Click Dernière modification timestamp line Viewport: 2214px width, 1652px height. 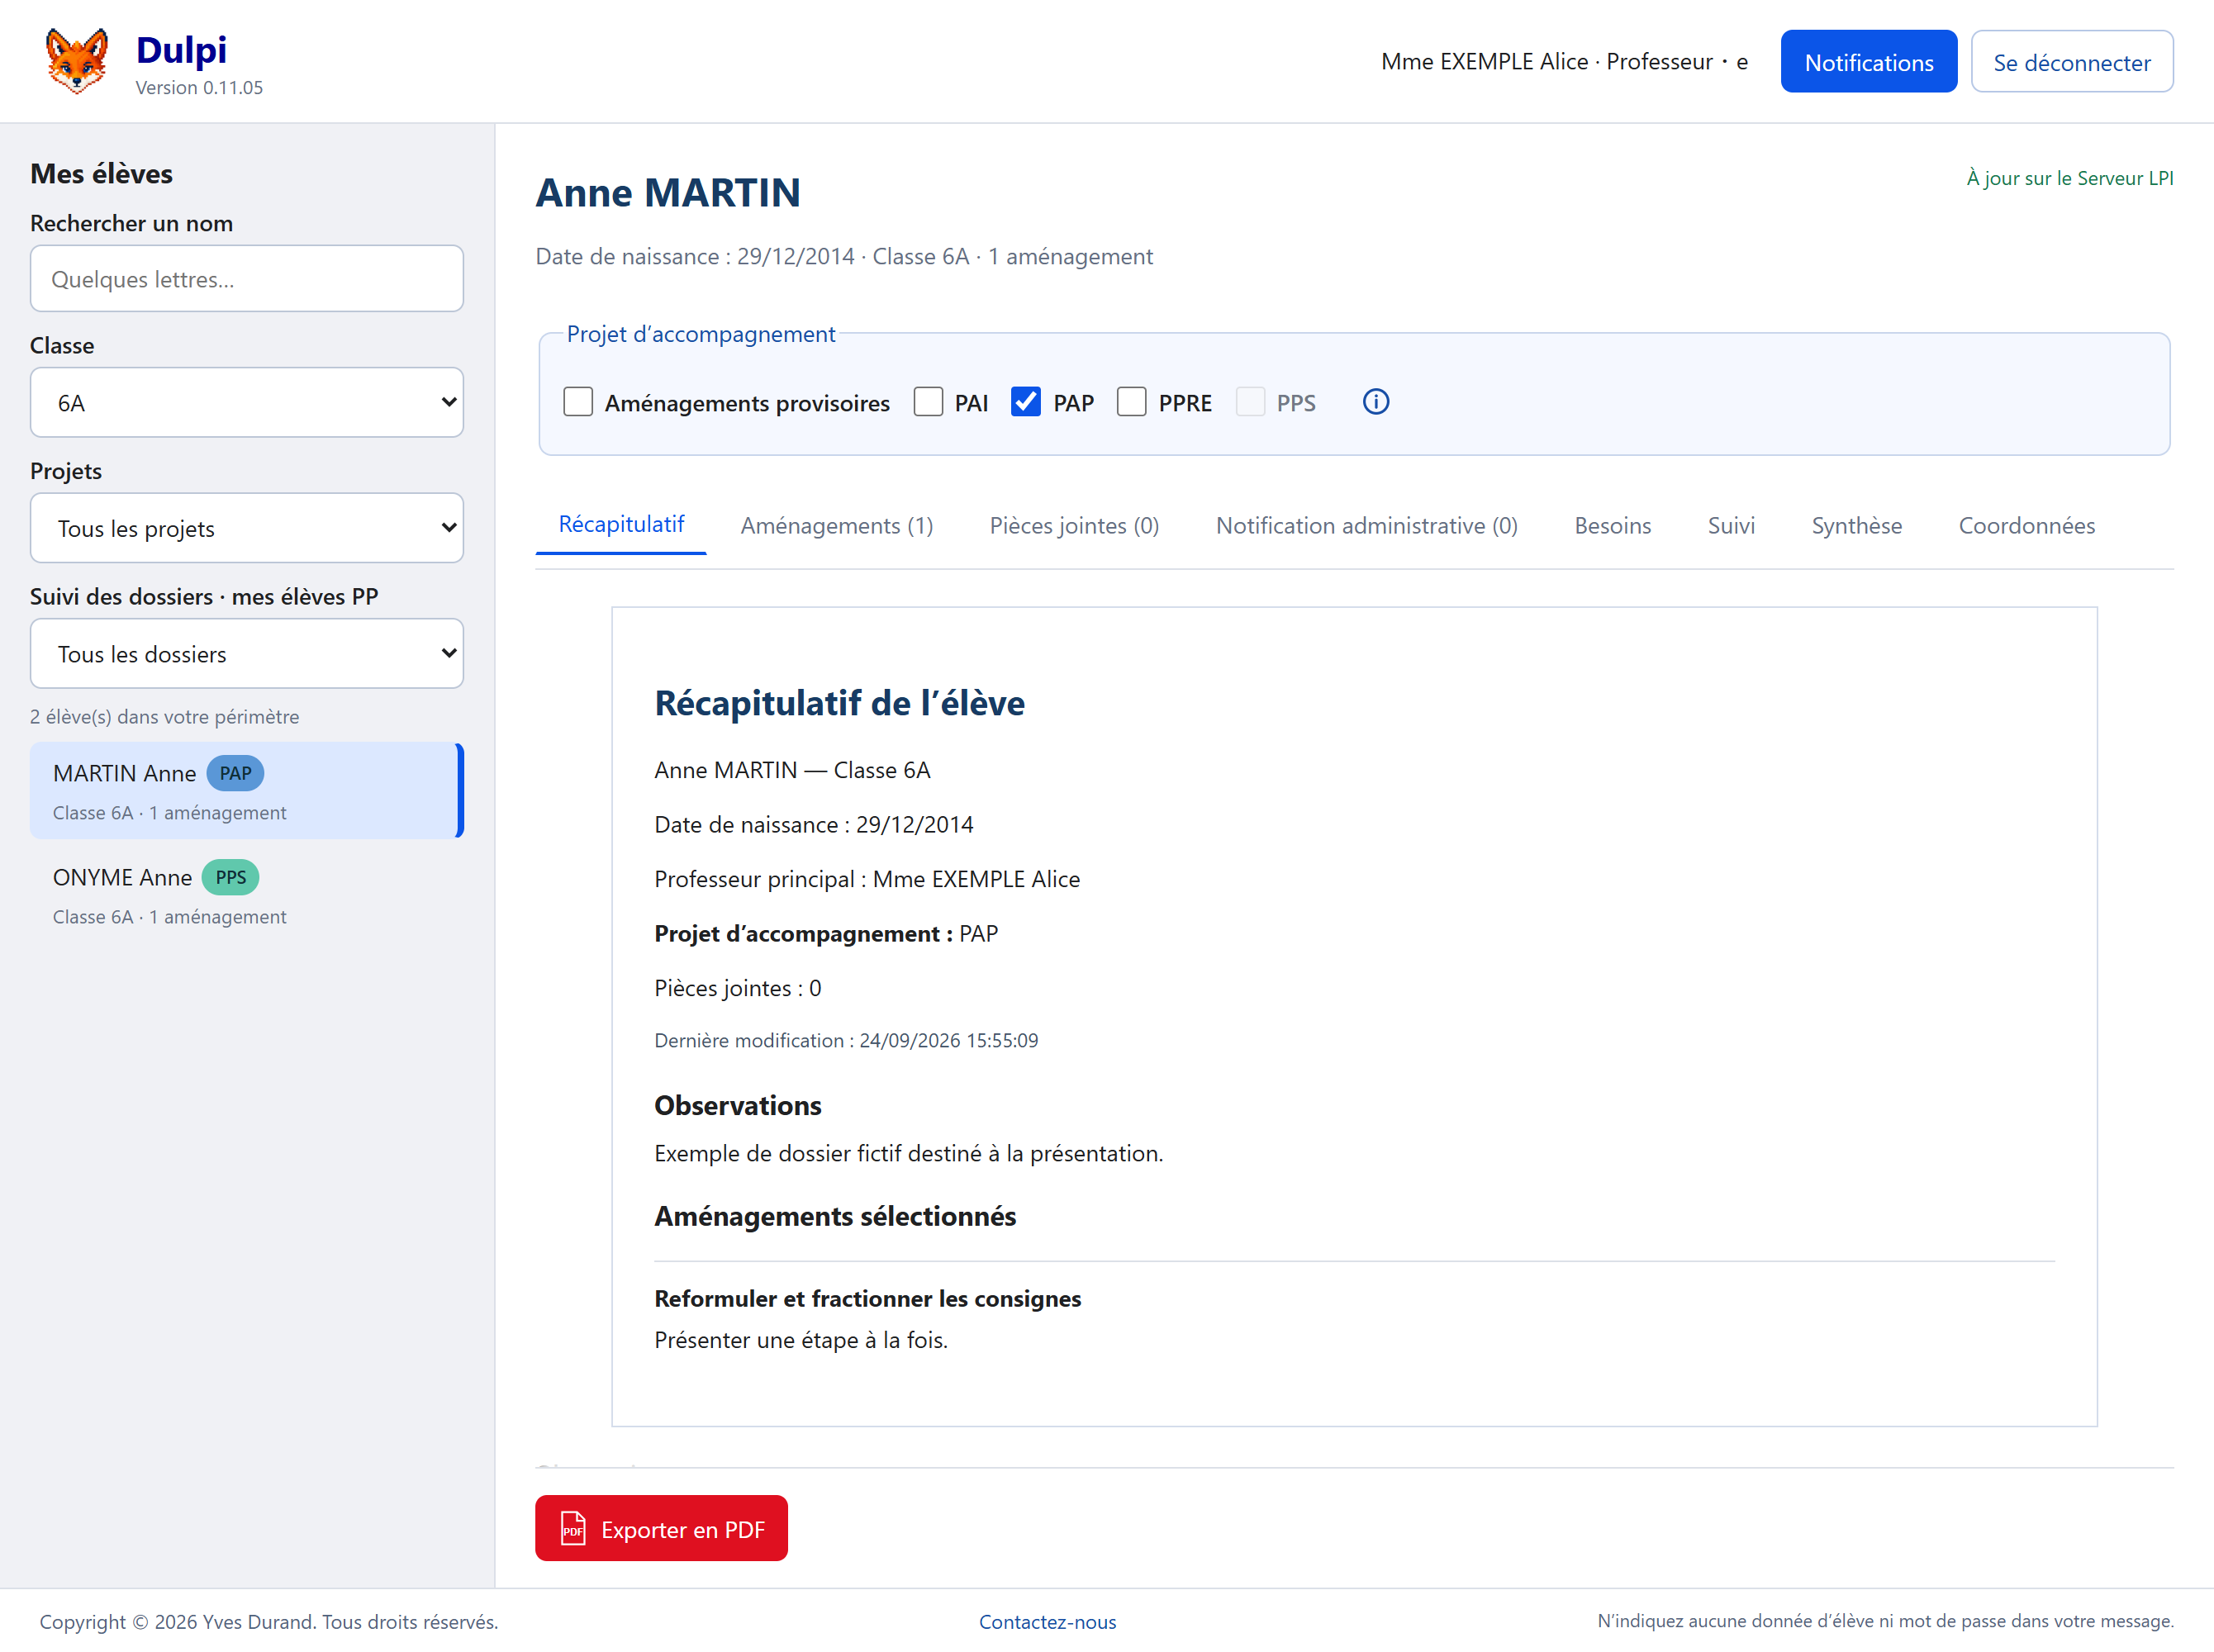(x=846, y=1040)
